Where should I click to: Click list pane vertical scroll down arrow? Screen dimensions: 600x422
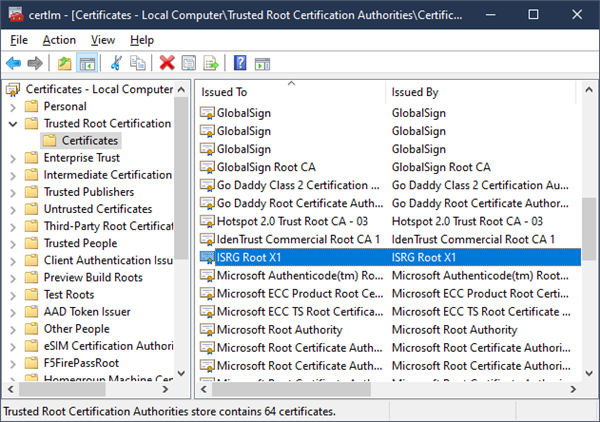pos(589,373)
